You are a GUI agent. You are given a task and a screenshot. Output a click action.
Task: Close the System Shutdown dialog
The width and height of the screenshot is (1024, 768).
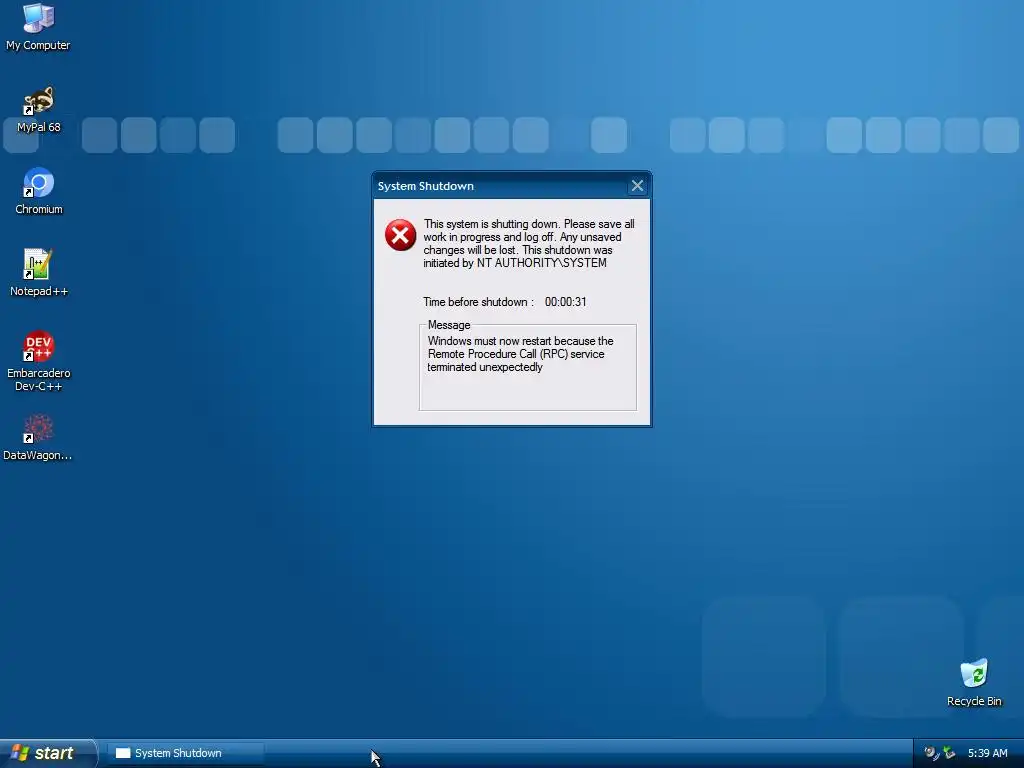coord(637,186)
